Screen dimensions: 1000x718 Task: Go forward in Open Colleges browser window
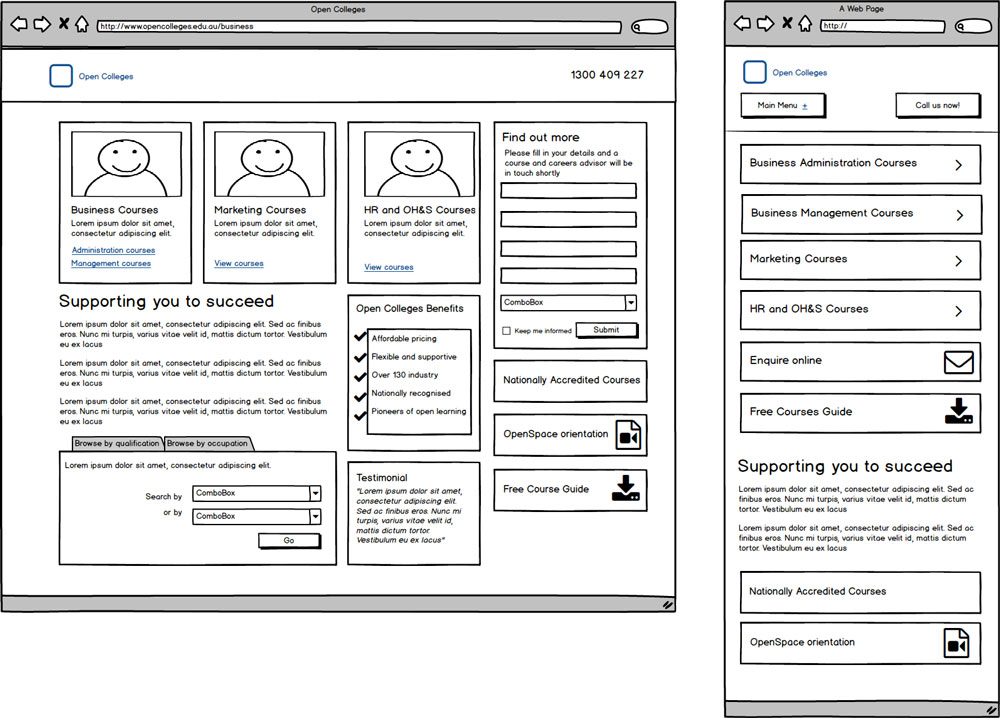tap(42, 25)
